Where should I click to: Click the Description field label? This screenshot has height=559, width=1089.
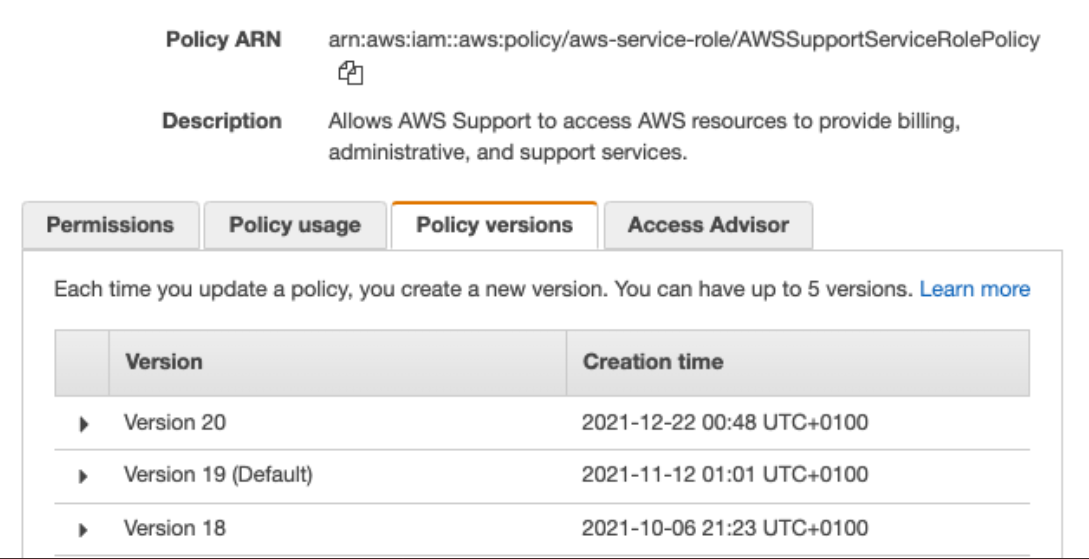[222, 122]
